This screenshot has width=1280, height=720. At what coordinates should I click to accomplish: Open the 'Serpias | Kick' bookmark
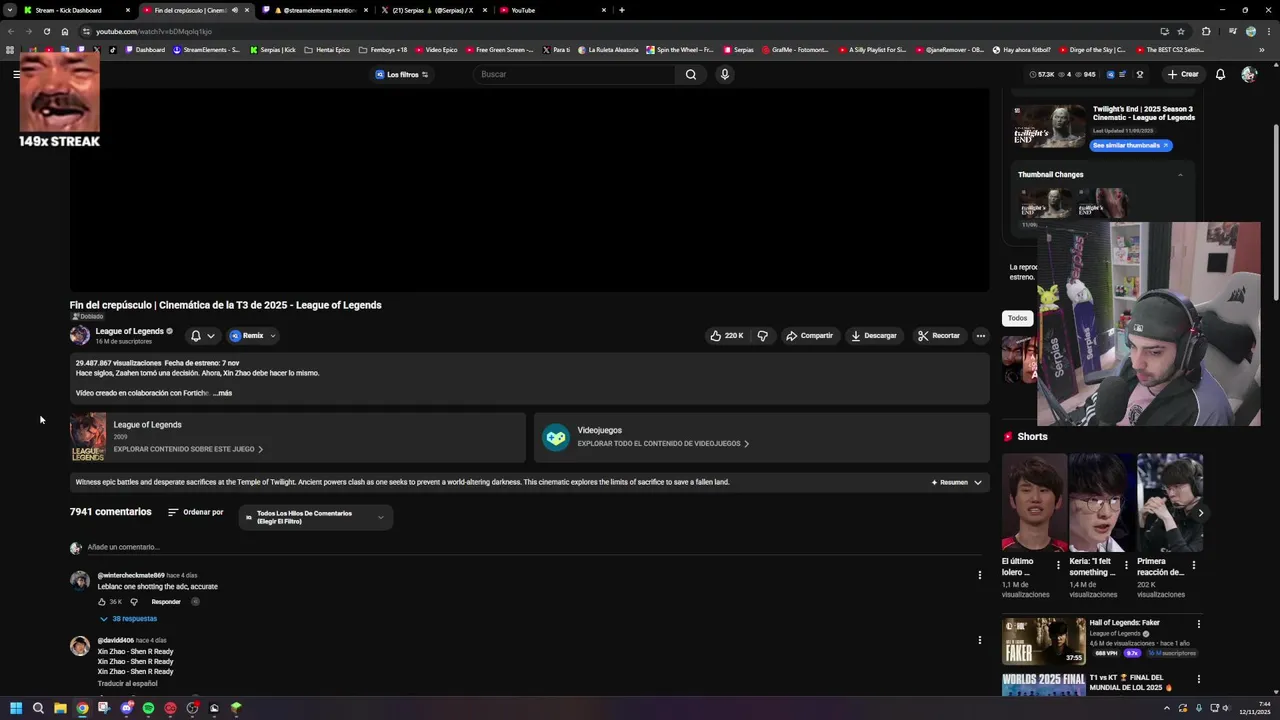click(273, 50)
